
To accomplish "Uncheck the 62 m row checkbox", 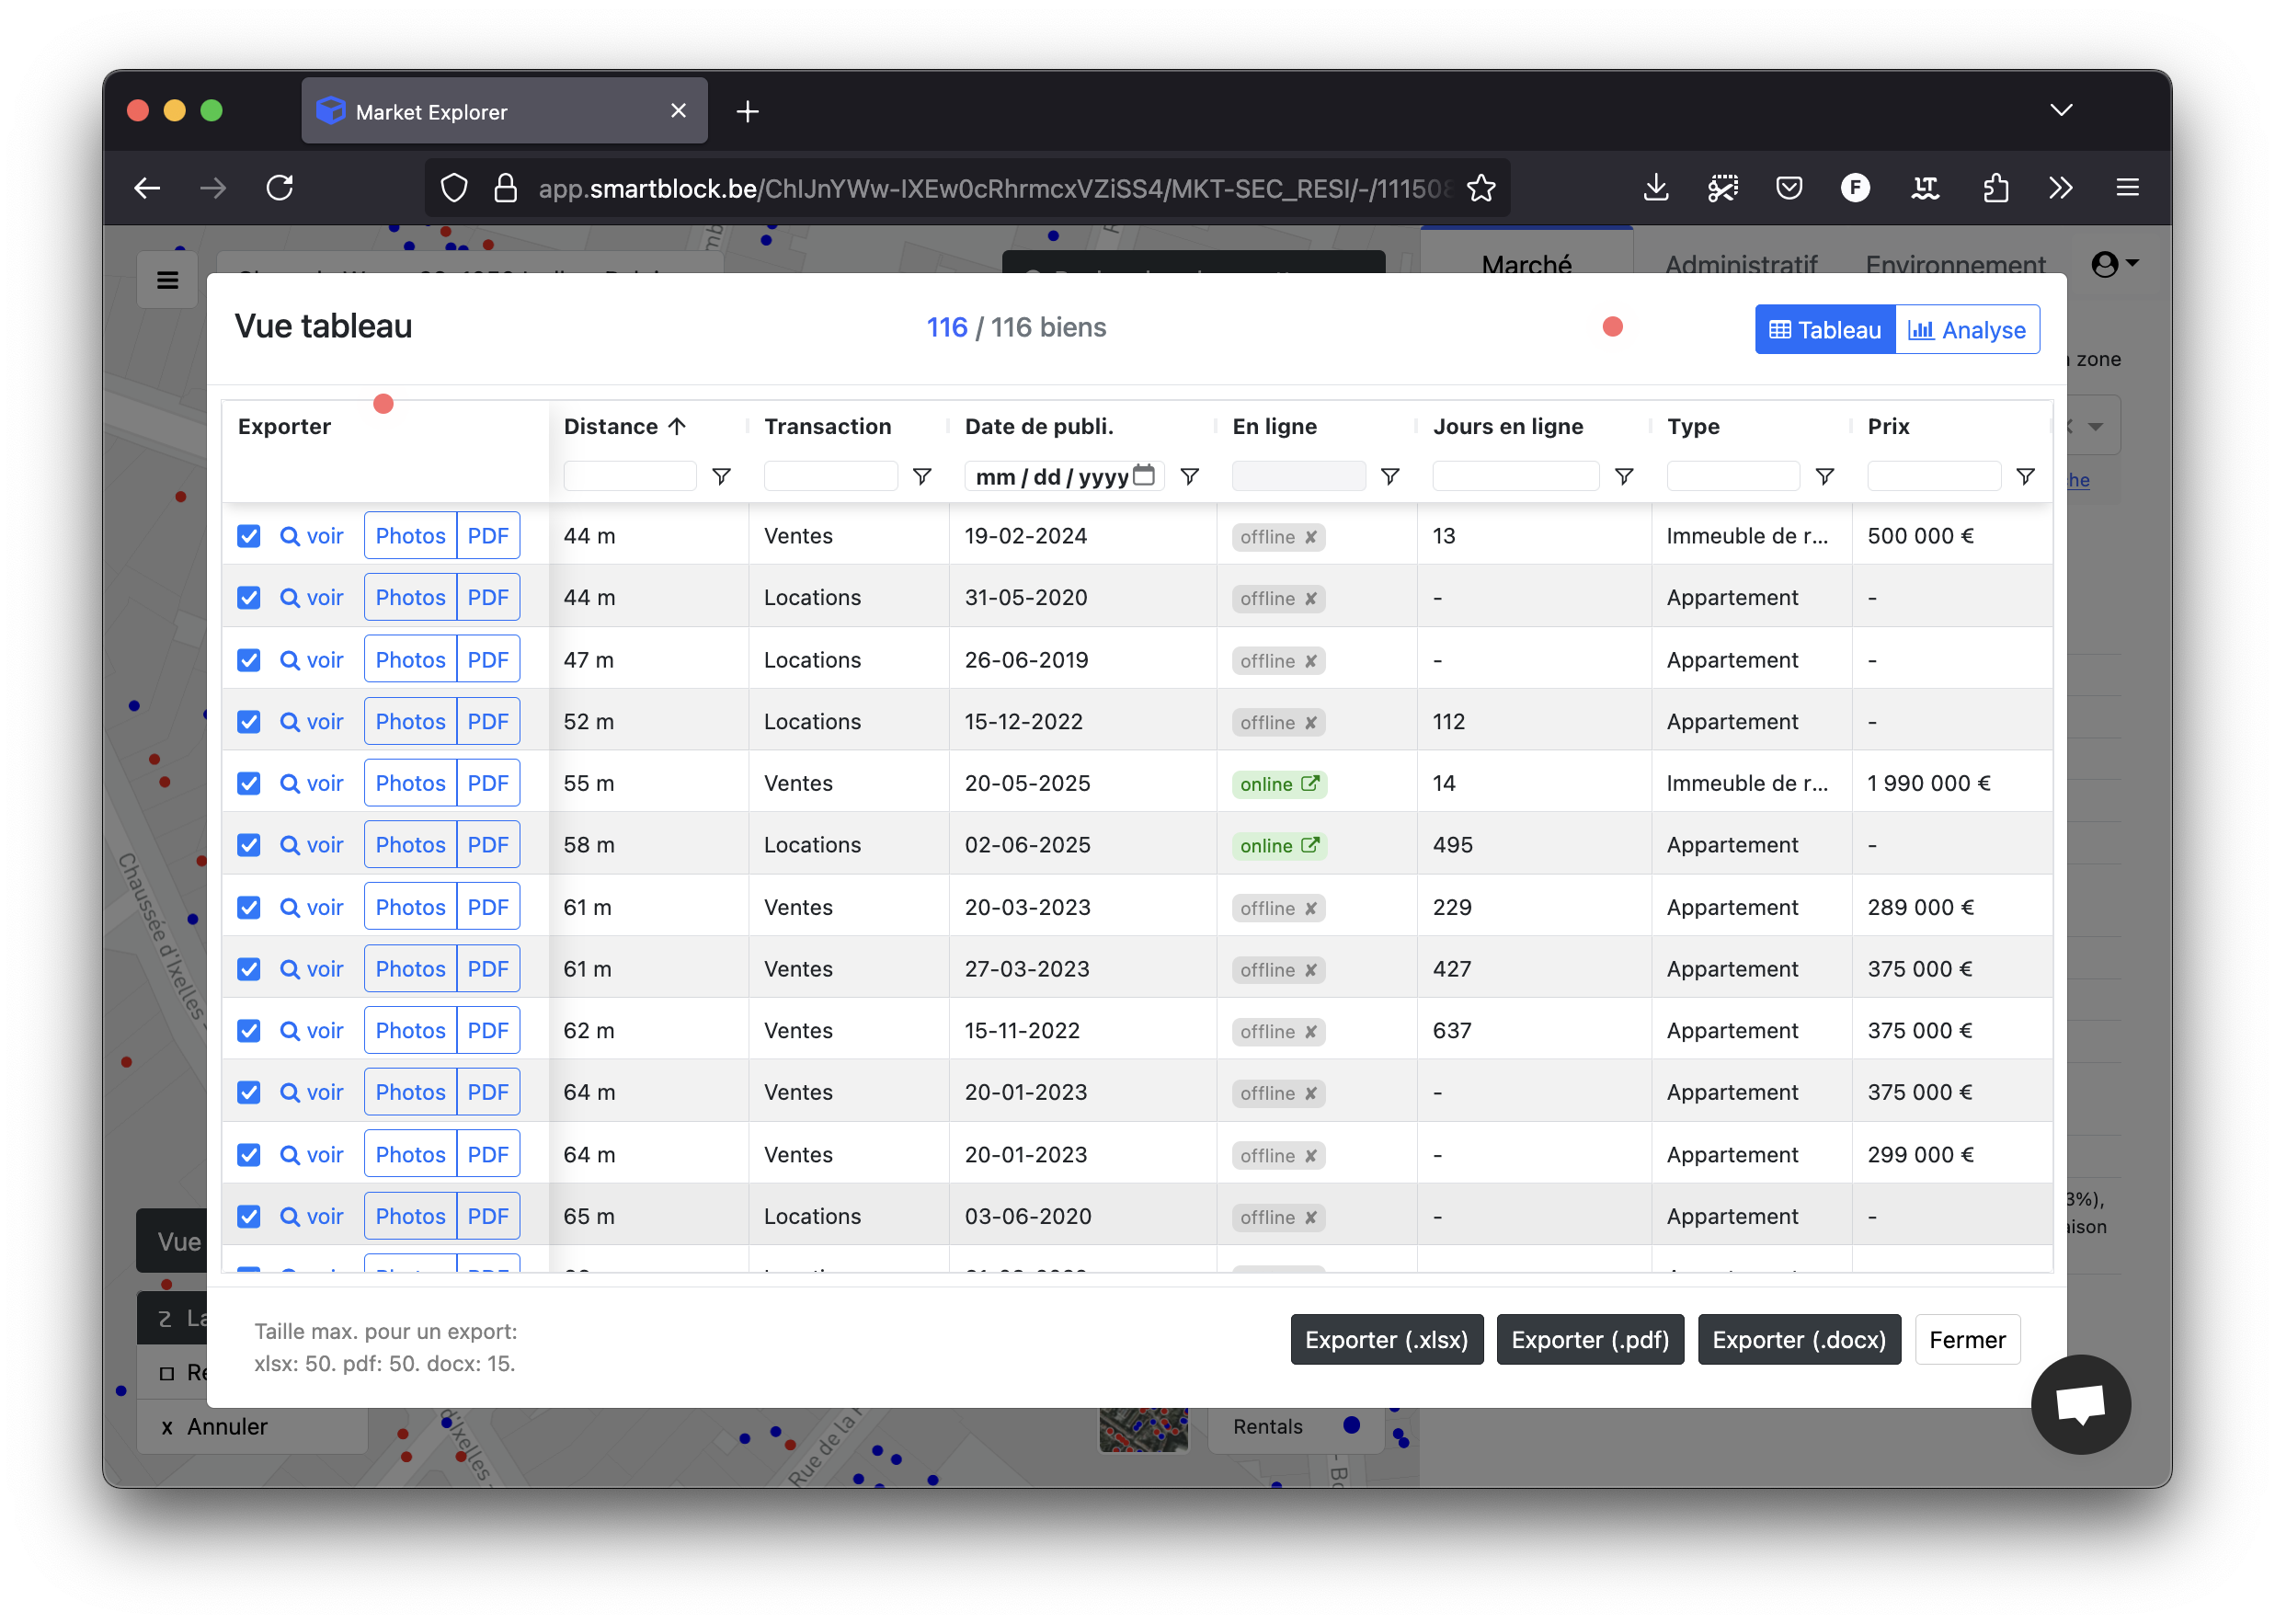I will tap(248, 1031).
